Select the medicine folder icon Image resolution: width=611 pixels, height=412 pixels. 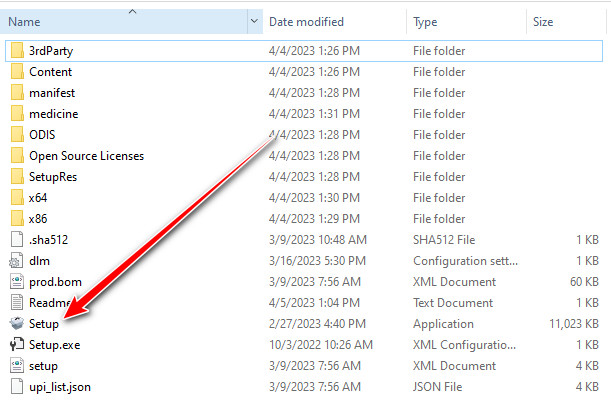click(x=16, y=114)
